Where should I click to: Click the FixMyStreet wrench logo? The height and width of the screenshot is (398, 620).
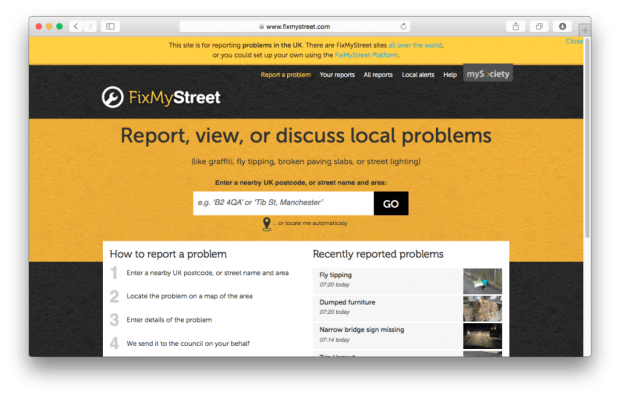(113, 97)
